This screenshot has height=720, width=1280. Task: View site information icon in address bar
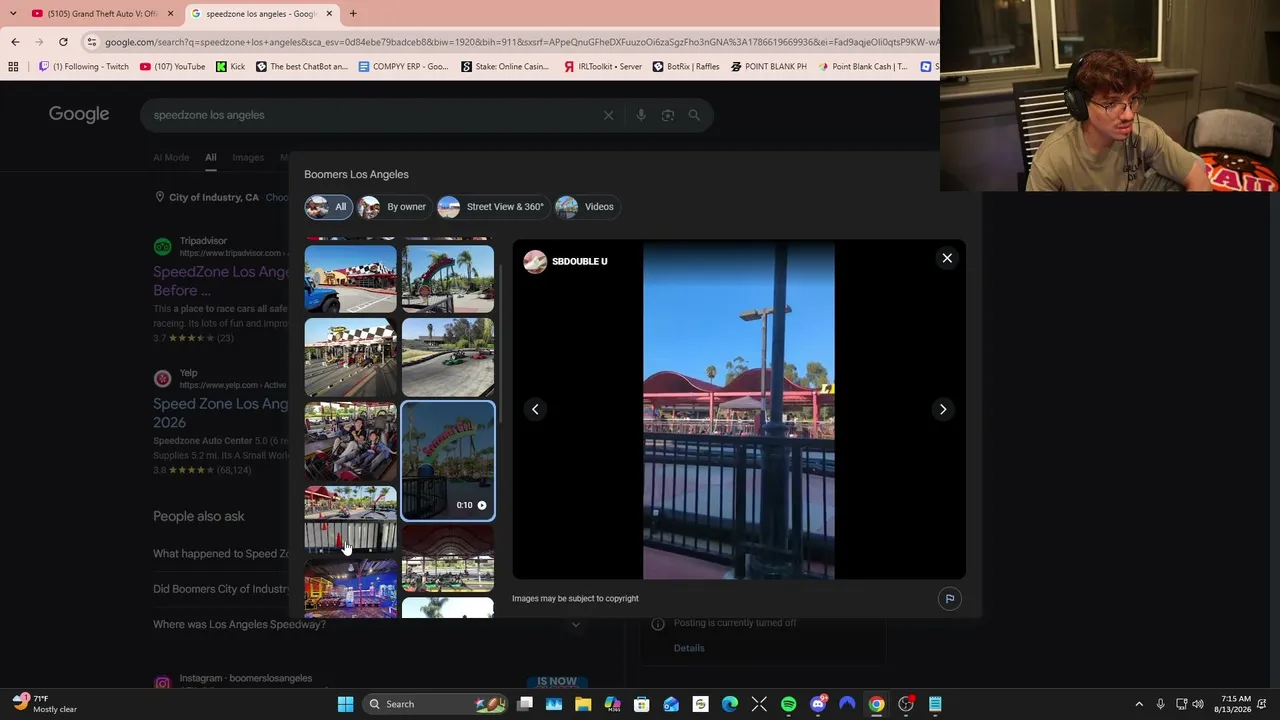click(92, 42)
